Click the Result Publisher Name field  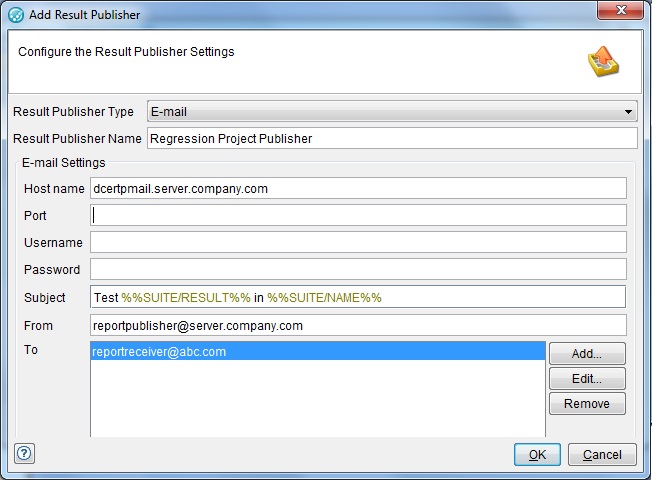pos(392,138)
